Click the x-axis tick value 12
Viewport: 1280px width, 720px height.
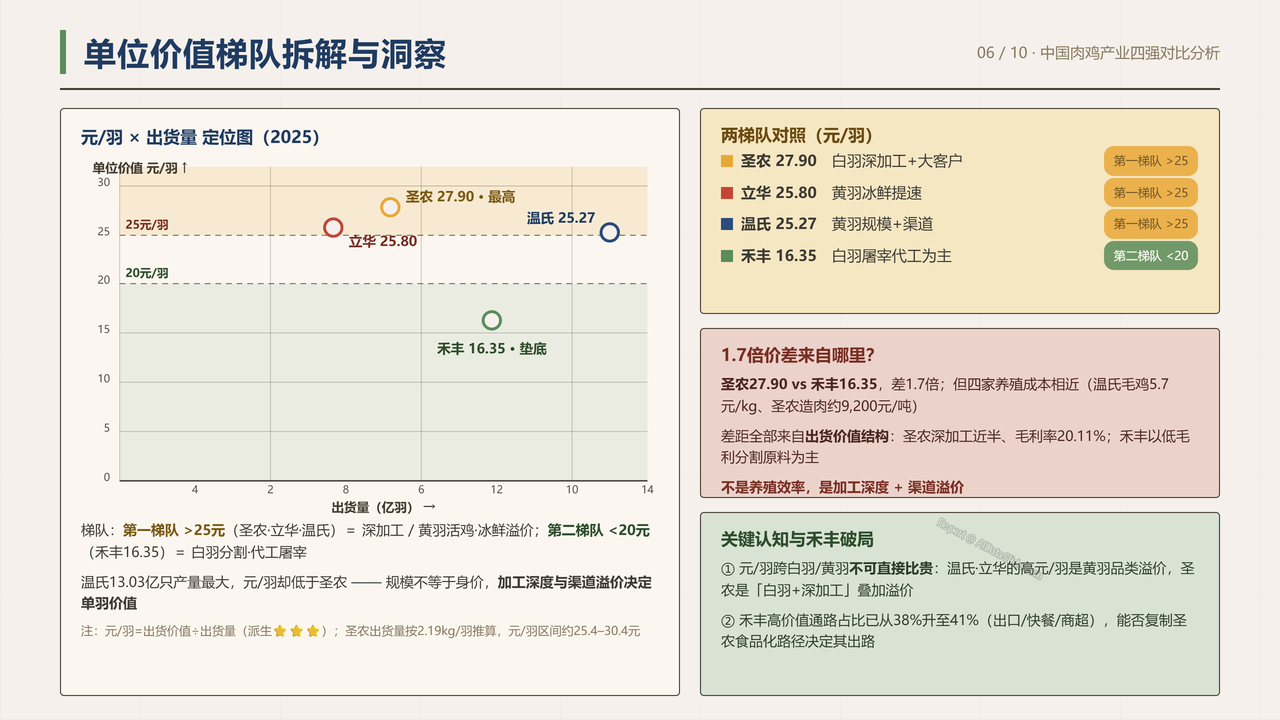click(x=496, y=489)
